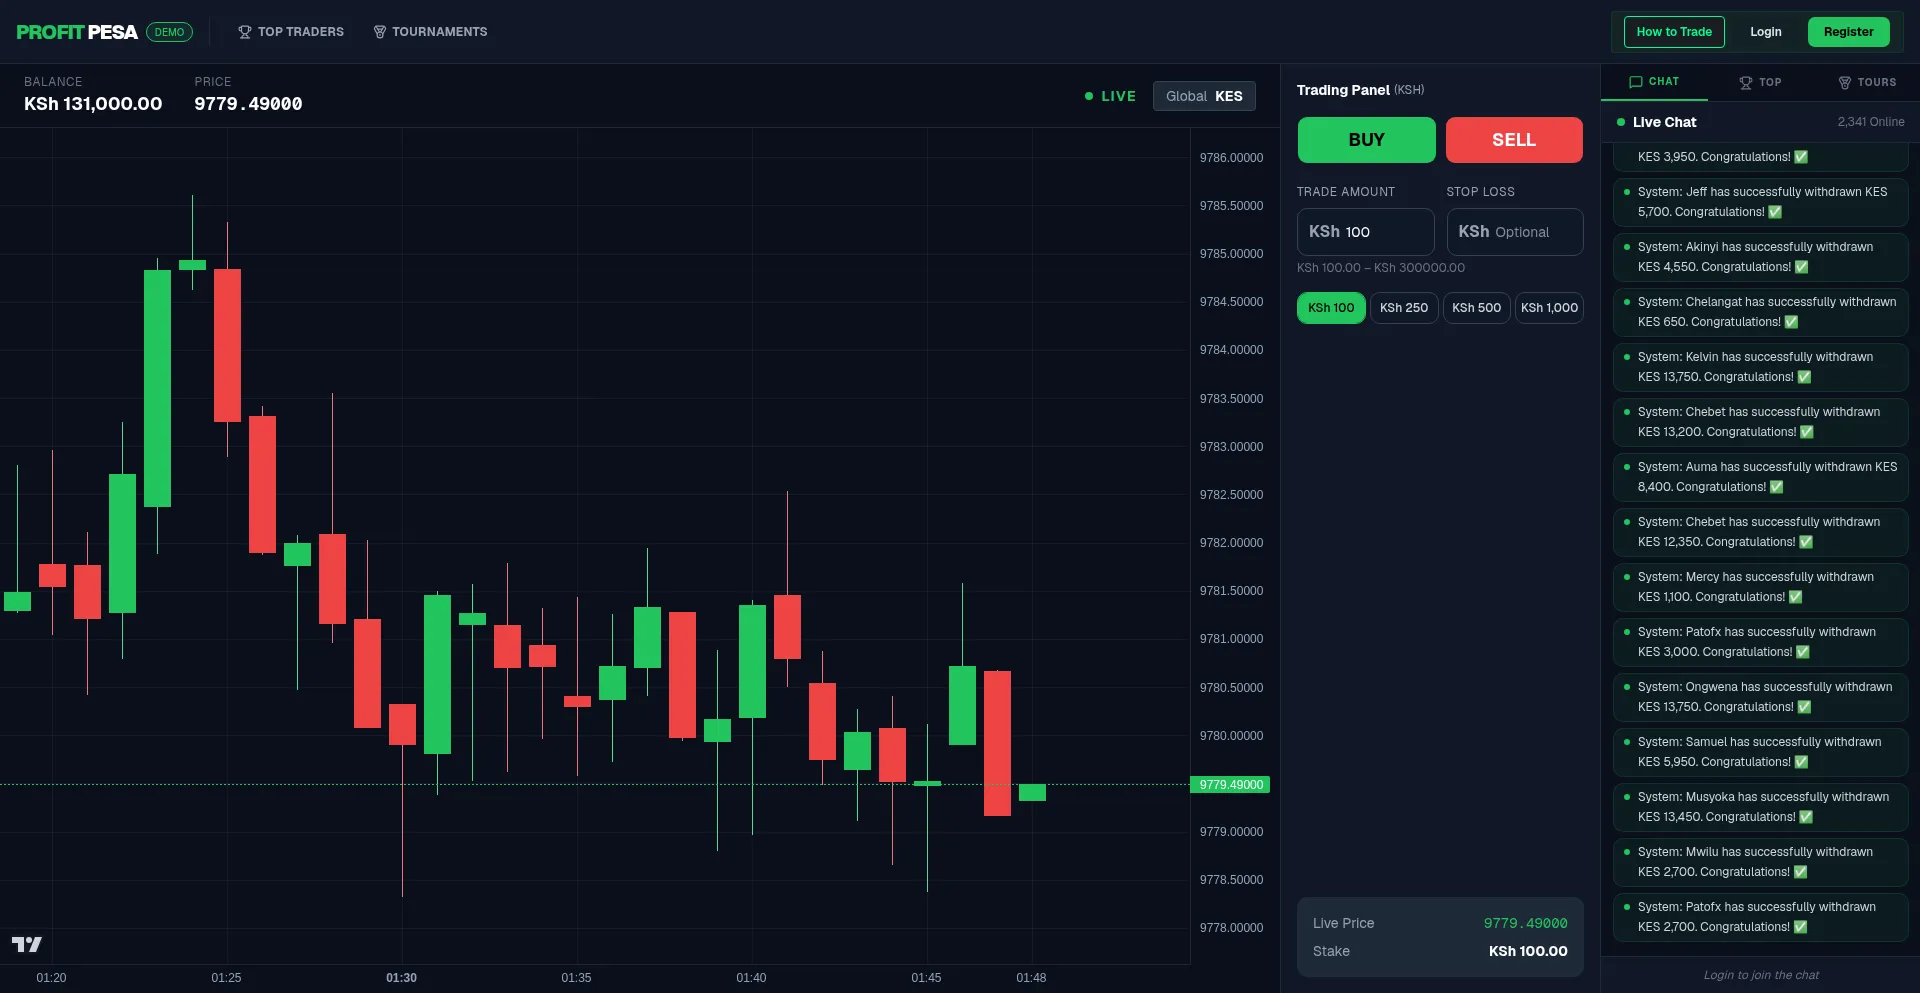Click the Auma withdrawal chat message

click(x=1760, y=477)
